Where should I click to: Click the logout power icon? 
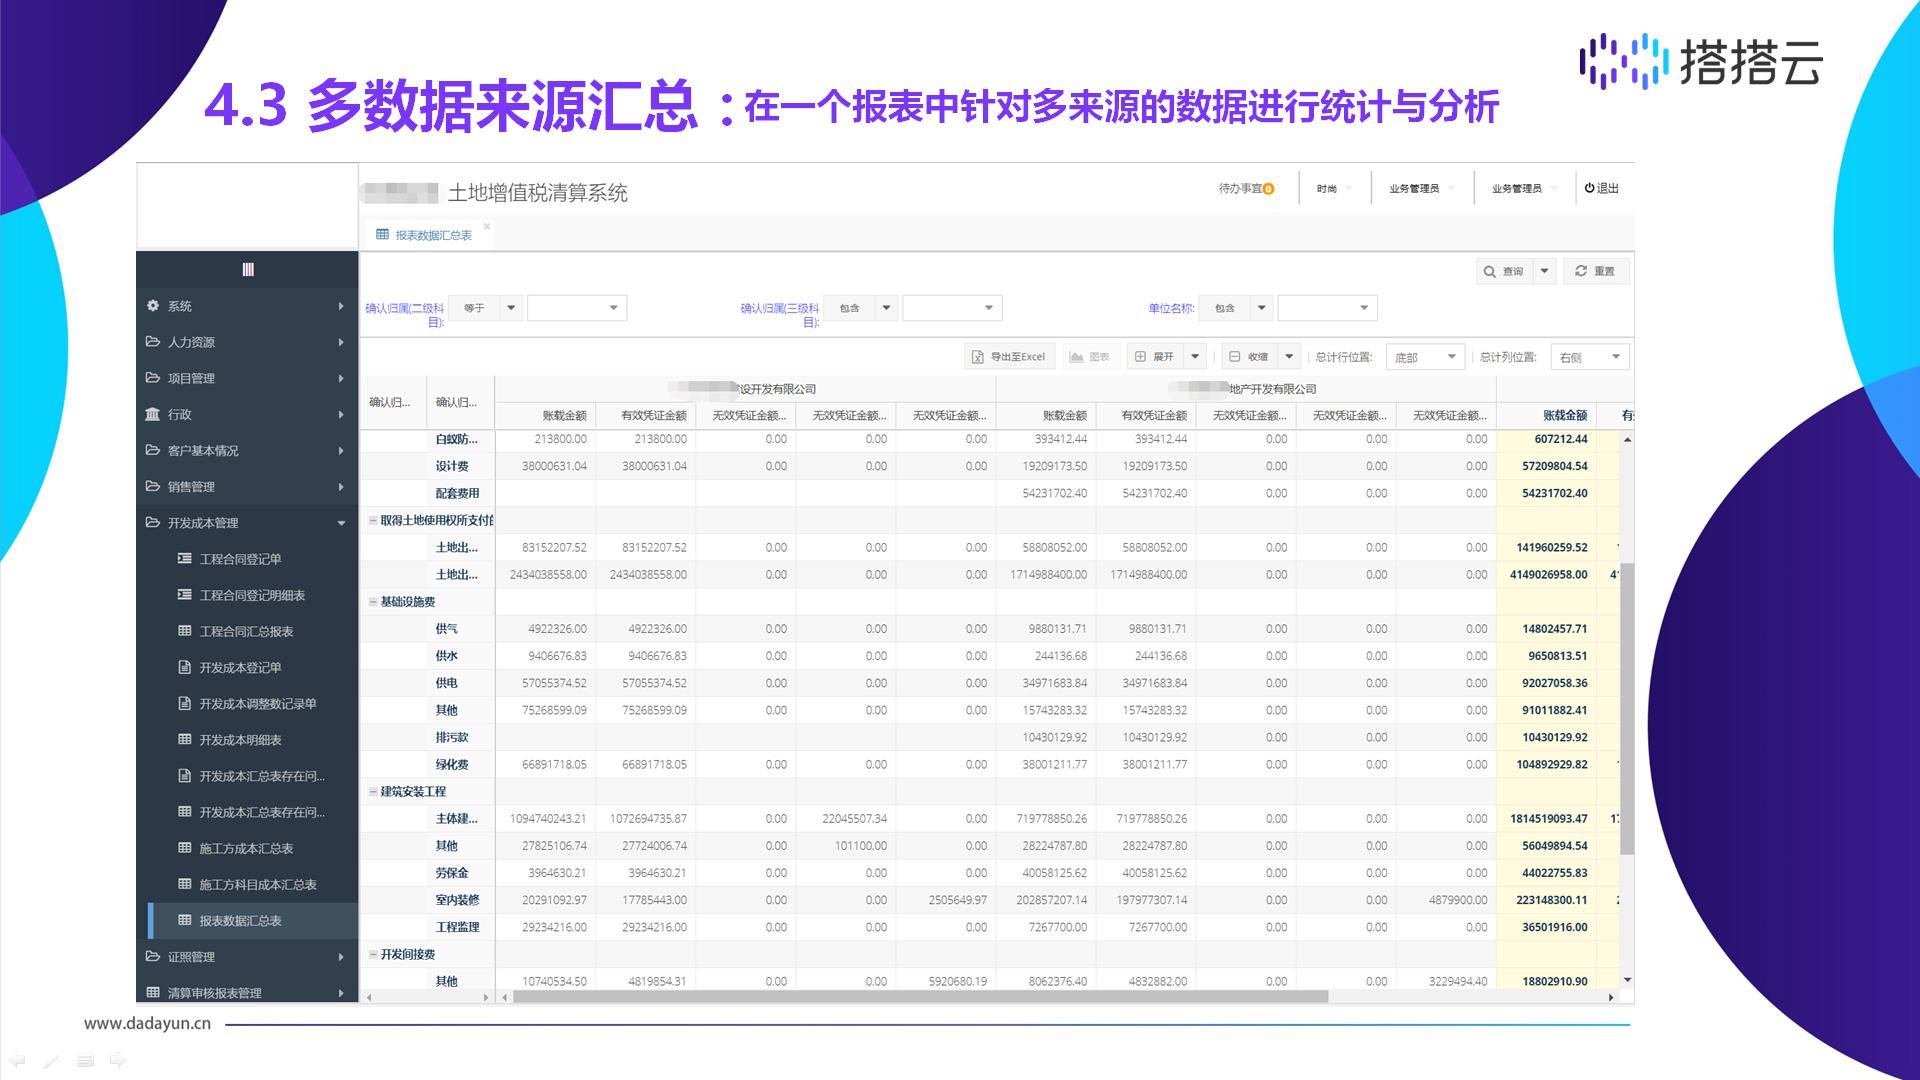[x=1589, y=188]
